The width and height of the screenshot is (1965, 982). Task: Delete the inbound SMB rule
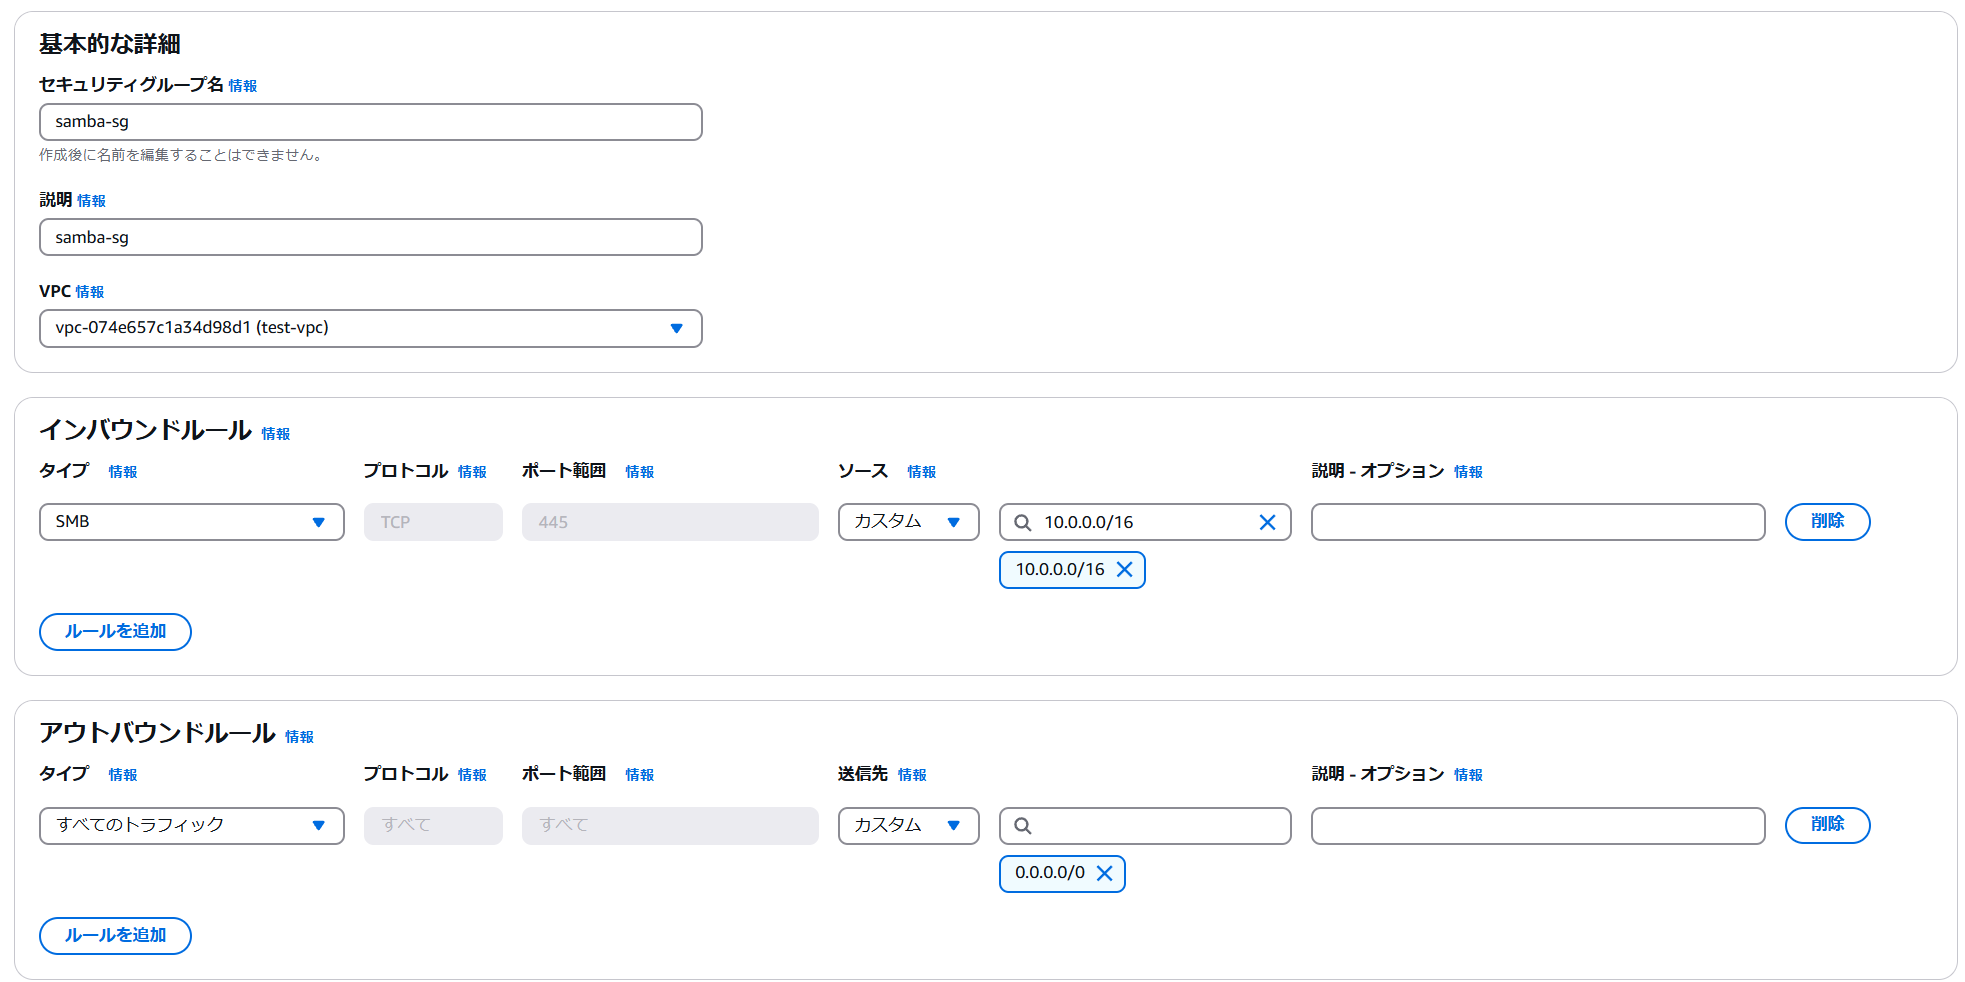click(x=1827, y=522)
